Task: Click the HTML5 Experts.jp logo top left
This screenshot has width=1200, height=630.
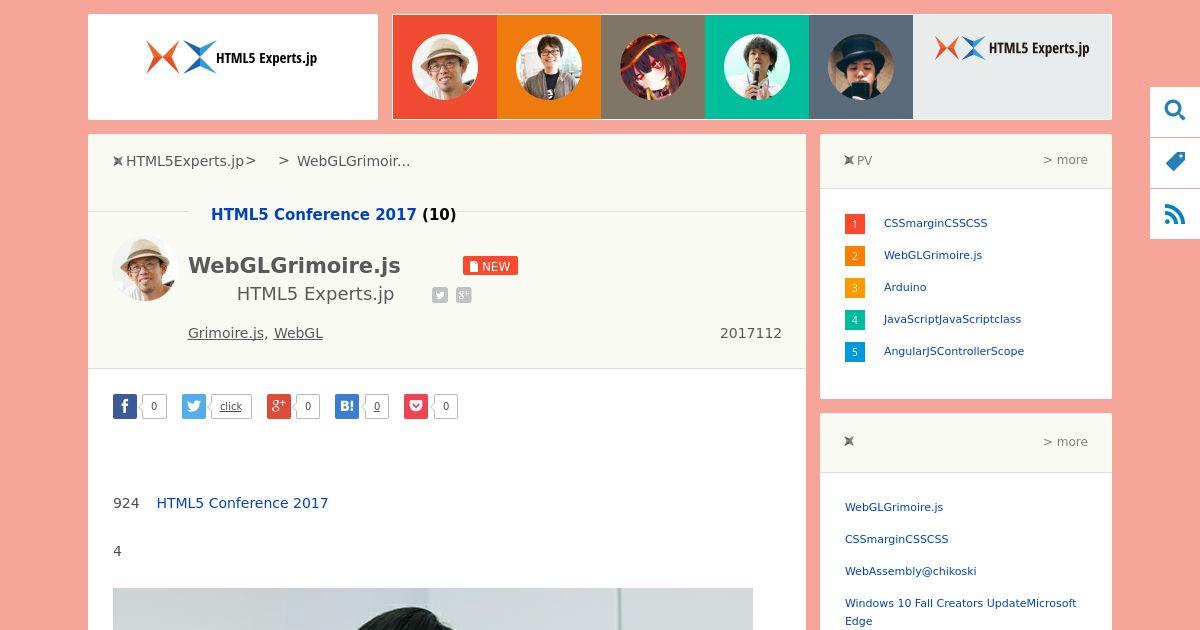Action: [x=232, y=57]
